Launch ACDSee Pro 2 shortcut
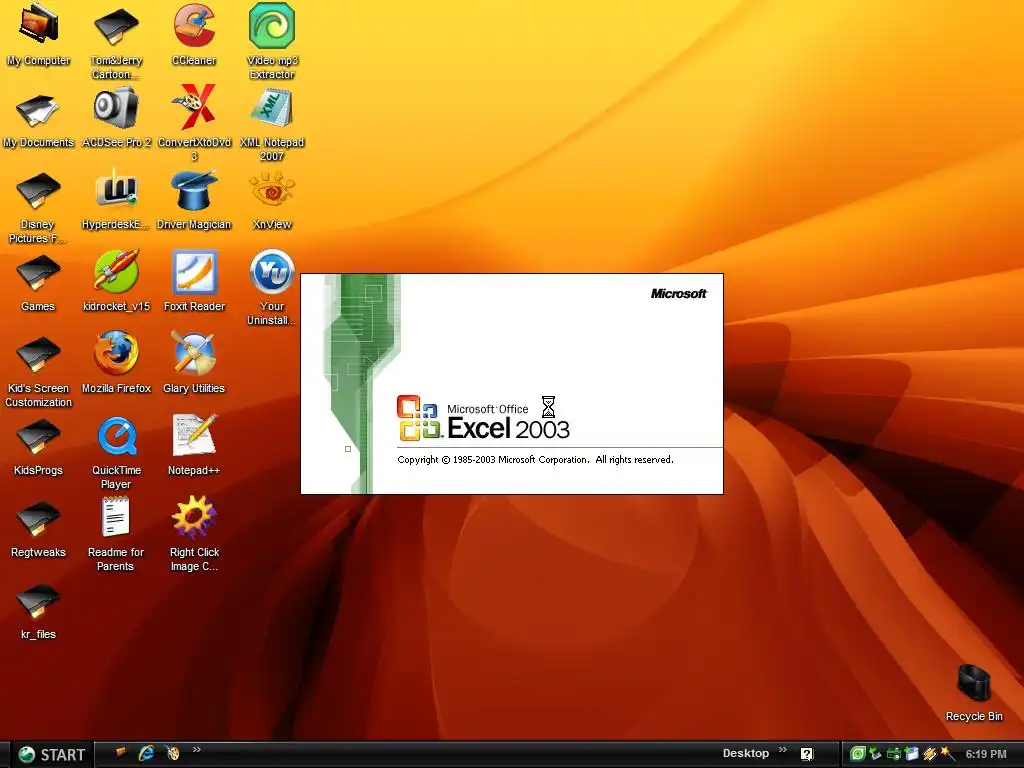The height and width of the screenshot is (768, 1024). tap(116, 119)
